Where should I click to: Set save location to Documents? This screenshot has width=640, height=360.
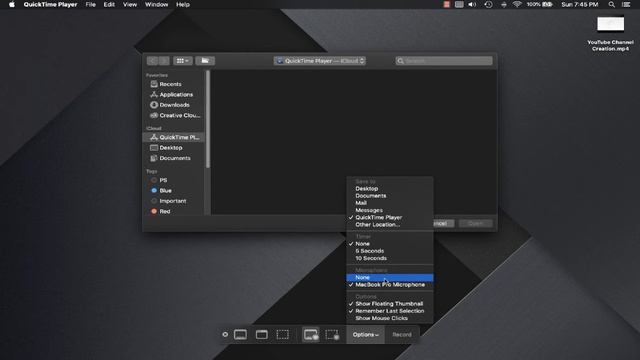389,196
